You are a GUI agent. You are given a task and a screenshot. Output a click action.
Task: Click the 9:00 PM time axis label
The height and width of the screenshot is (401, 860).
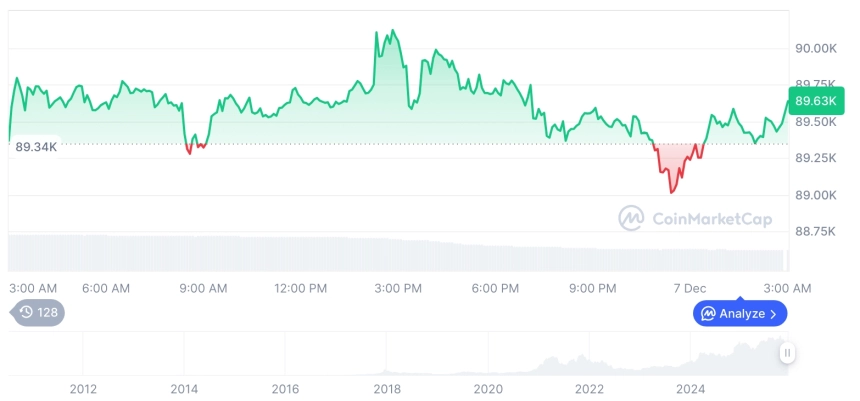click(592, 288)
